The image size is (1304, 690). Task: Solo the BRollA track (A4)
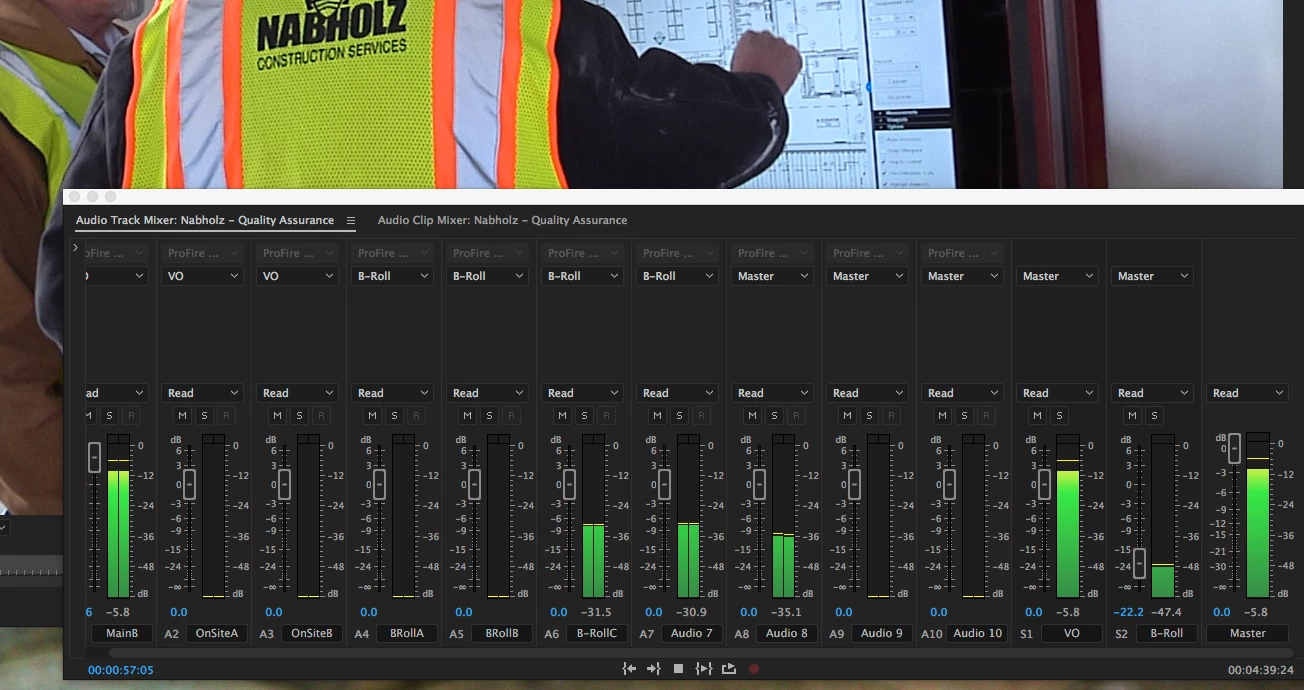[394, 416]
